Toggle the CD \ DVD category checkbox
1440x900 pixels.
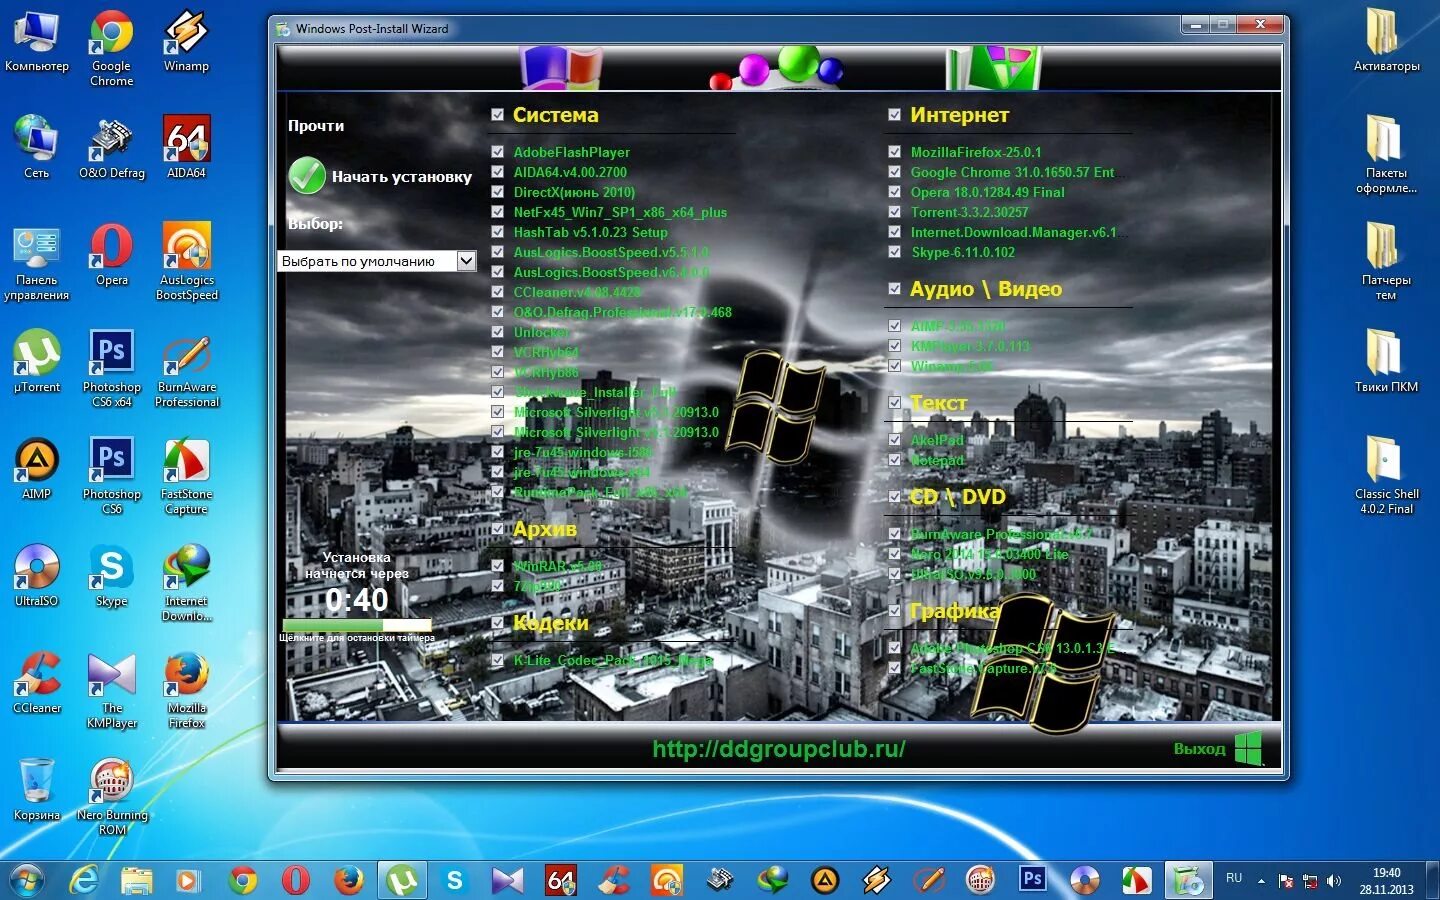[894, 497]
